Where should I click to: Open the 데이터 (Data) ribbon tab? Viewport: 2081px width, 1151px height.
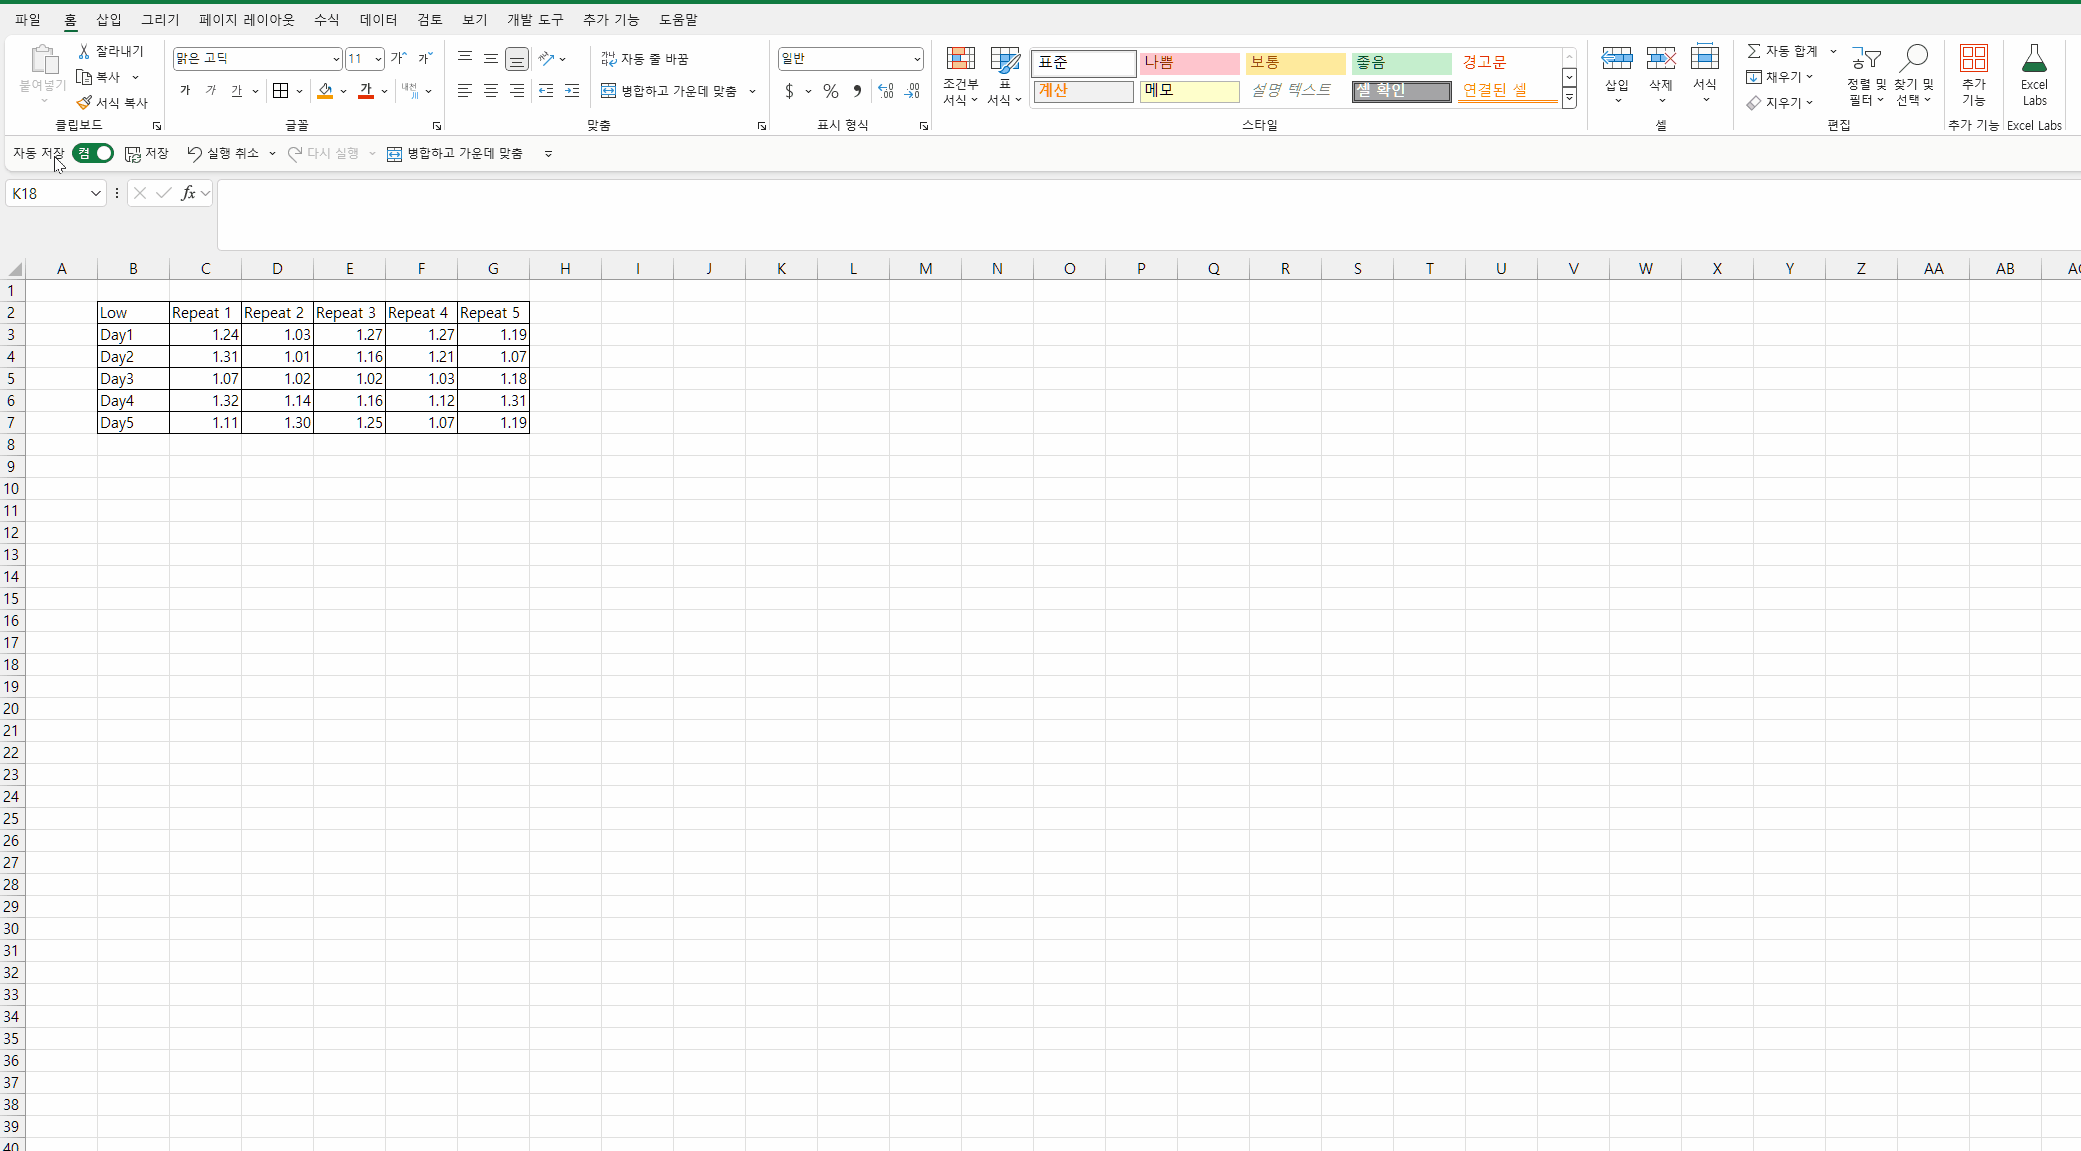point(378,19)
